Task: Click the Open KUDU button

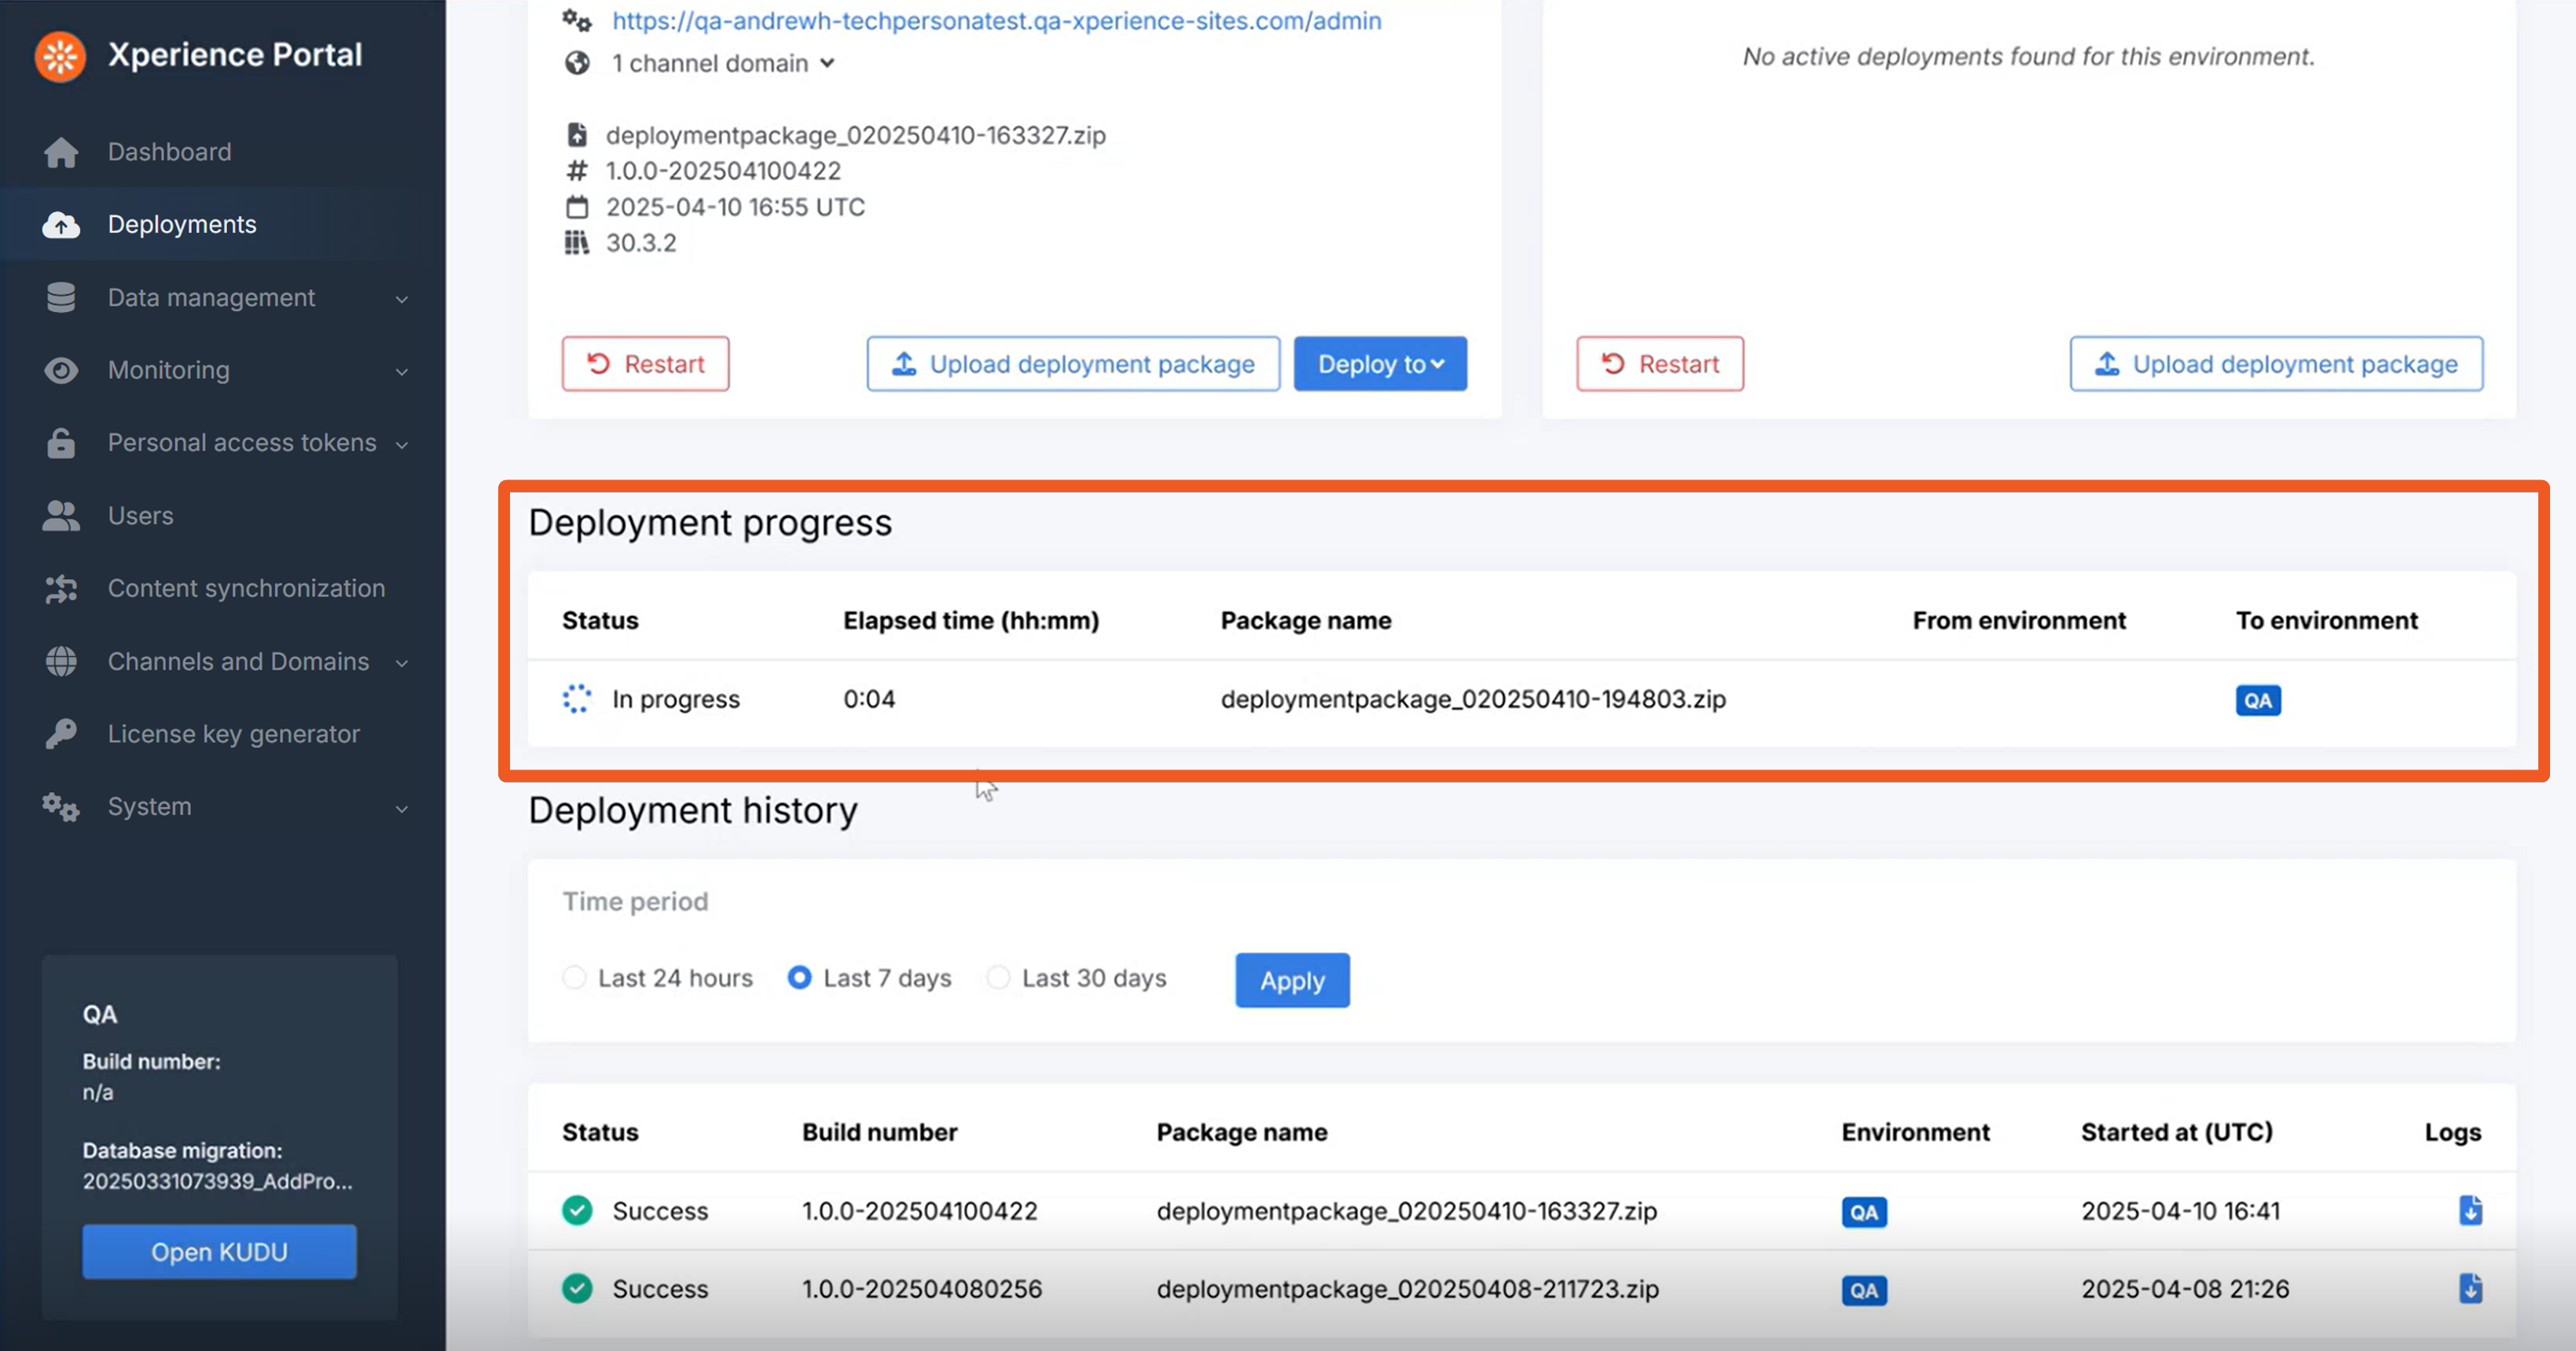Action: [x=219, y=1252]
